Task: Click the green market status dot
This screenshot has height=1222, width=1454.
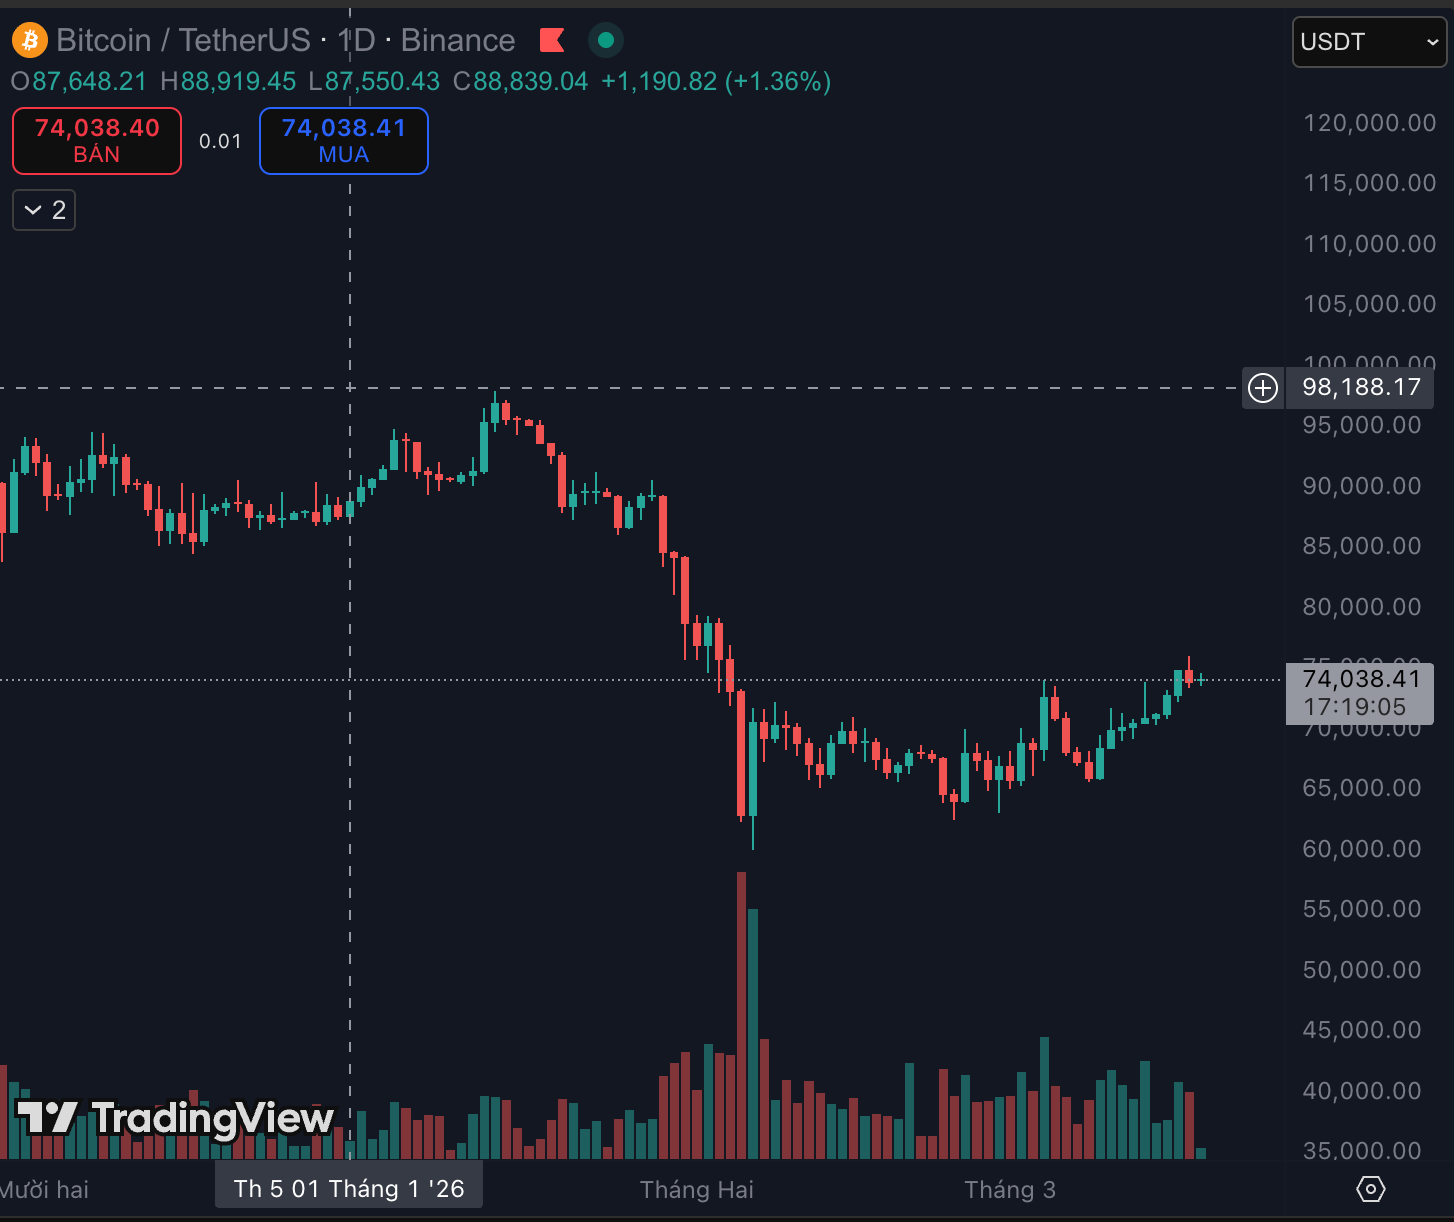Action: tap(605, 40)
